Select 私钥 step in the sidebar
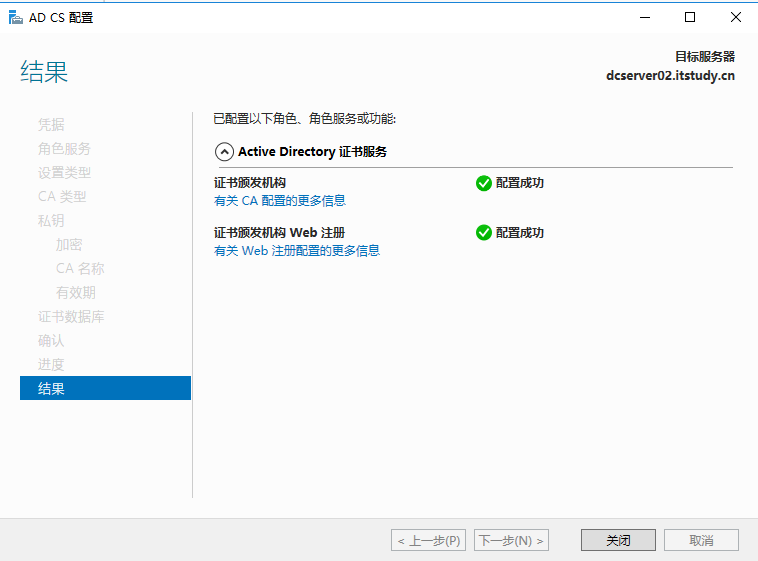This screenshot has width=758, height=561. click(x=51, y=221)
